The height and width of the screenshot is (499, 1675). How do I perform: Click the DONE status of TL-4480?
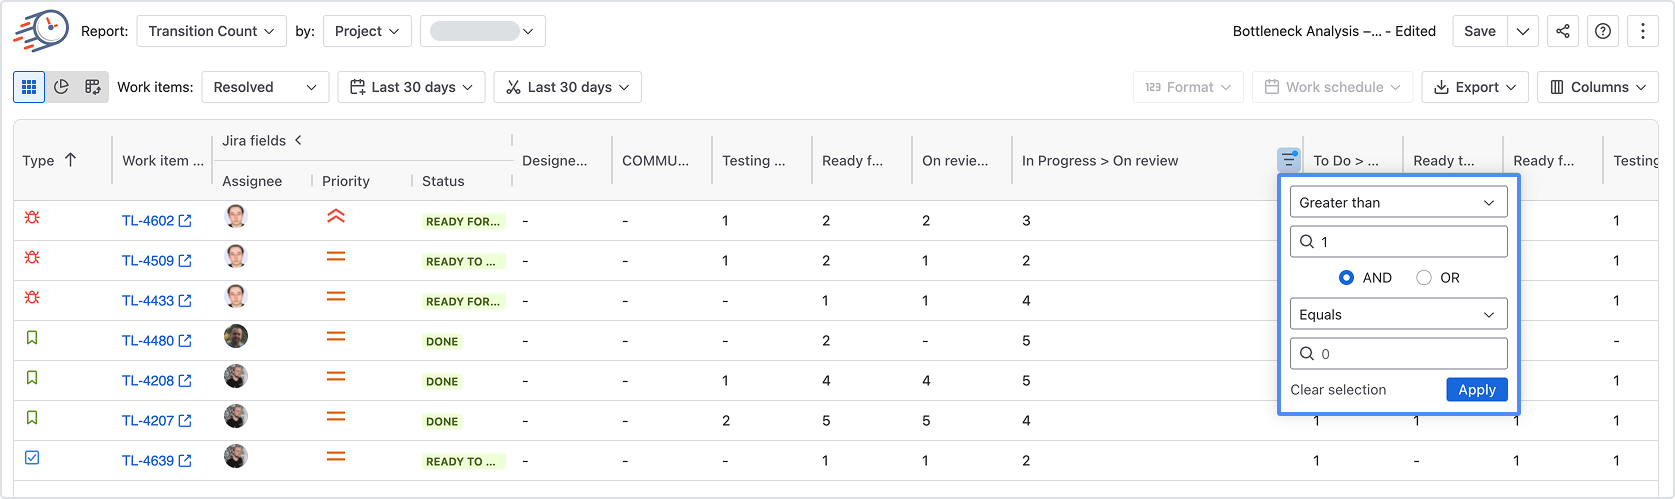[442, 341]
